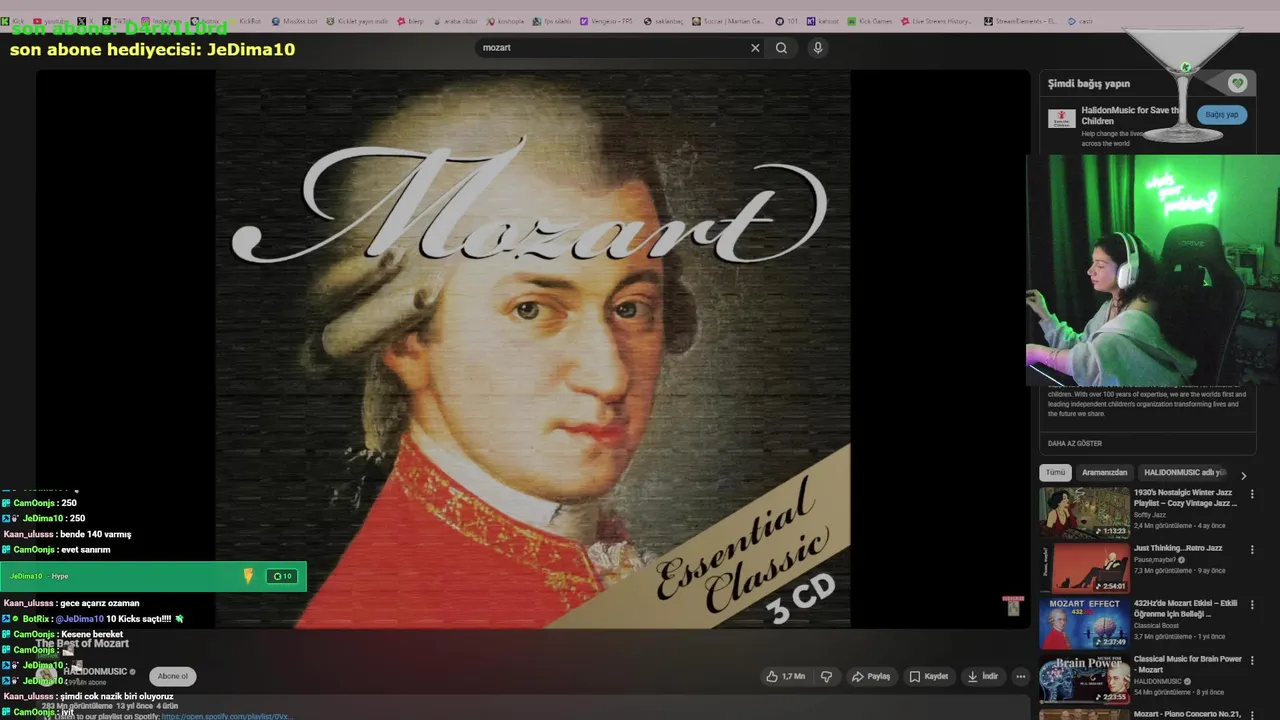The width and height of the screenshot is (1280, 720).
Task: Open menu for 432Hz'de Mozart Etkisi video
Action: coord(1251,605)
